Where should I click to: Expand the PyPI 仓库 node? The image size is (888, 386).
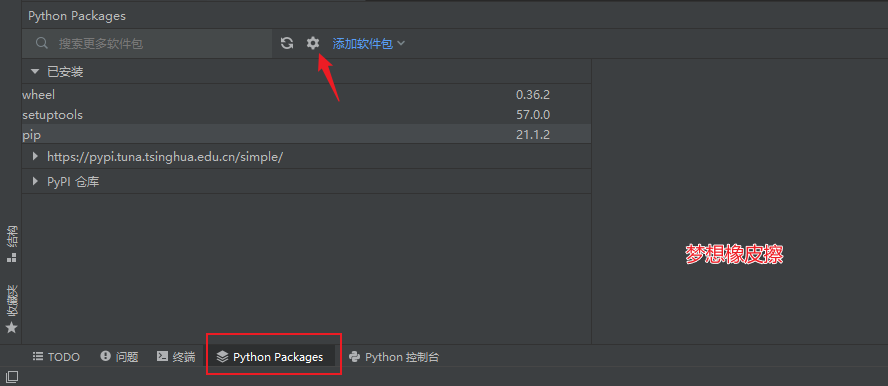pos(36,181)
